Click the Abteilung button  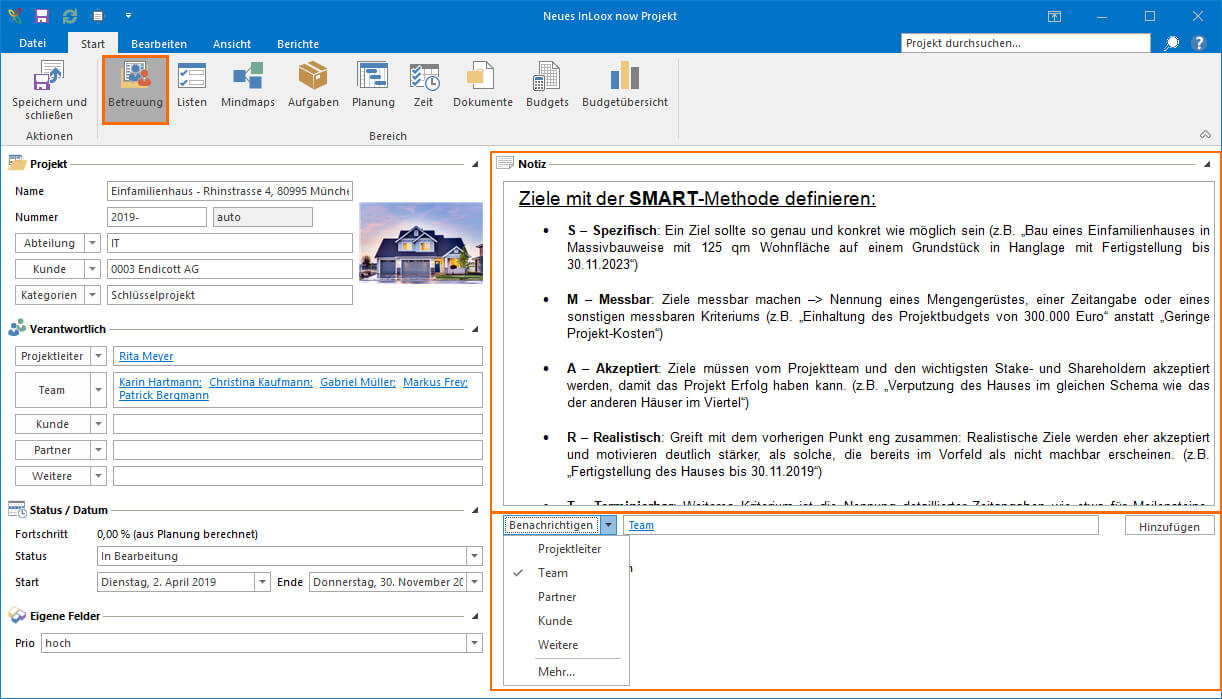pyautogui.click(x=49, y=243)
